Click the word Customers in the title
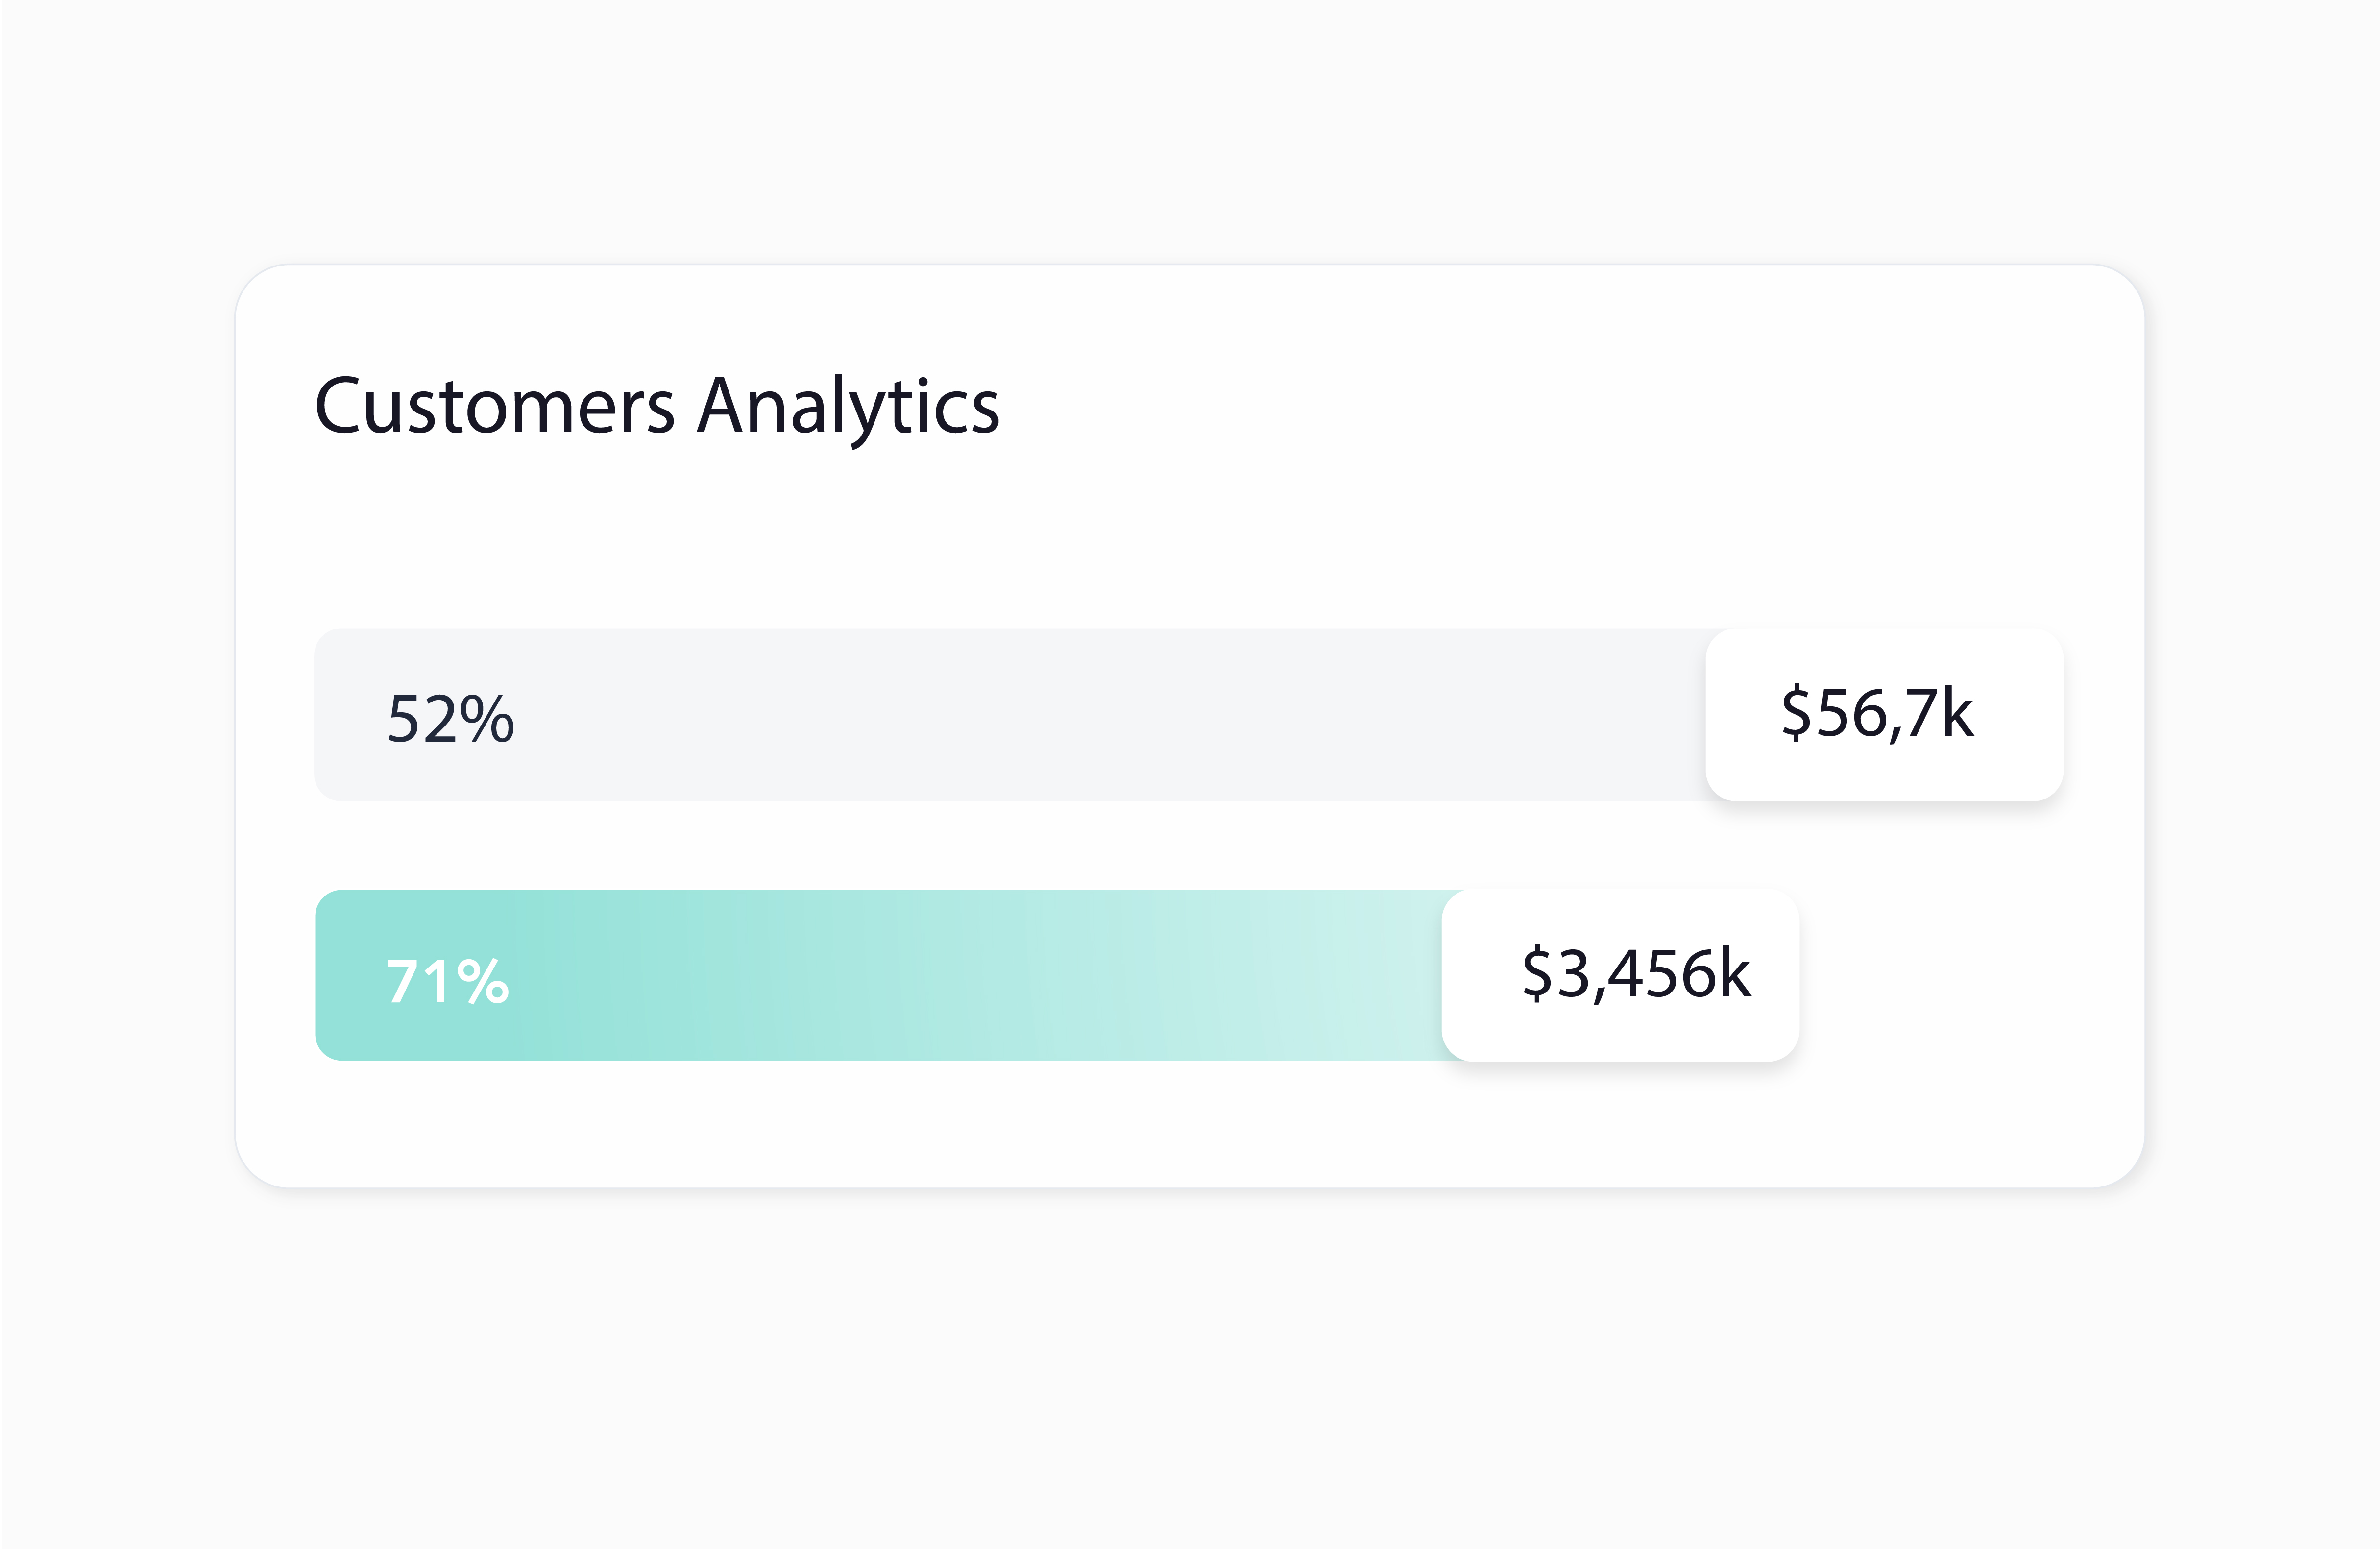Screen dimensions: 2380x1549 (494, 406)
